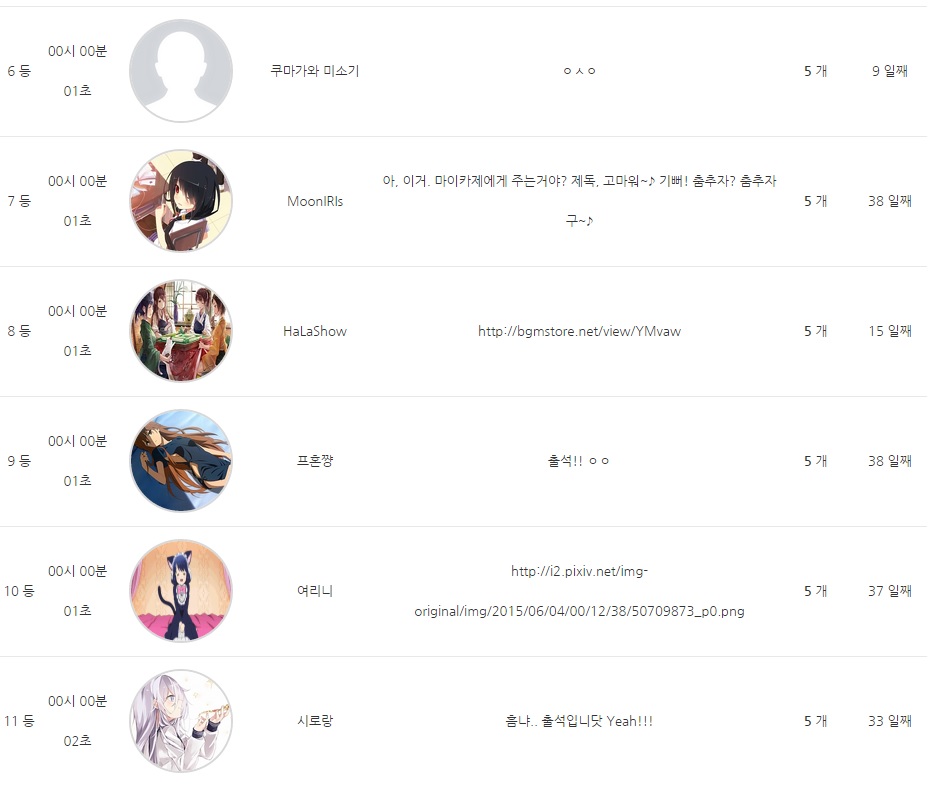The width and height of the screenshot is (929, 786).
Task: Click username 시로랑
Action: [x=315, y=721]
